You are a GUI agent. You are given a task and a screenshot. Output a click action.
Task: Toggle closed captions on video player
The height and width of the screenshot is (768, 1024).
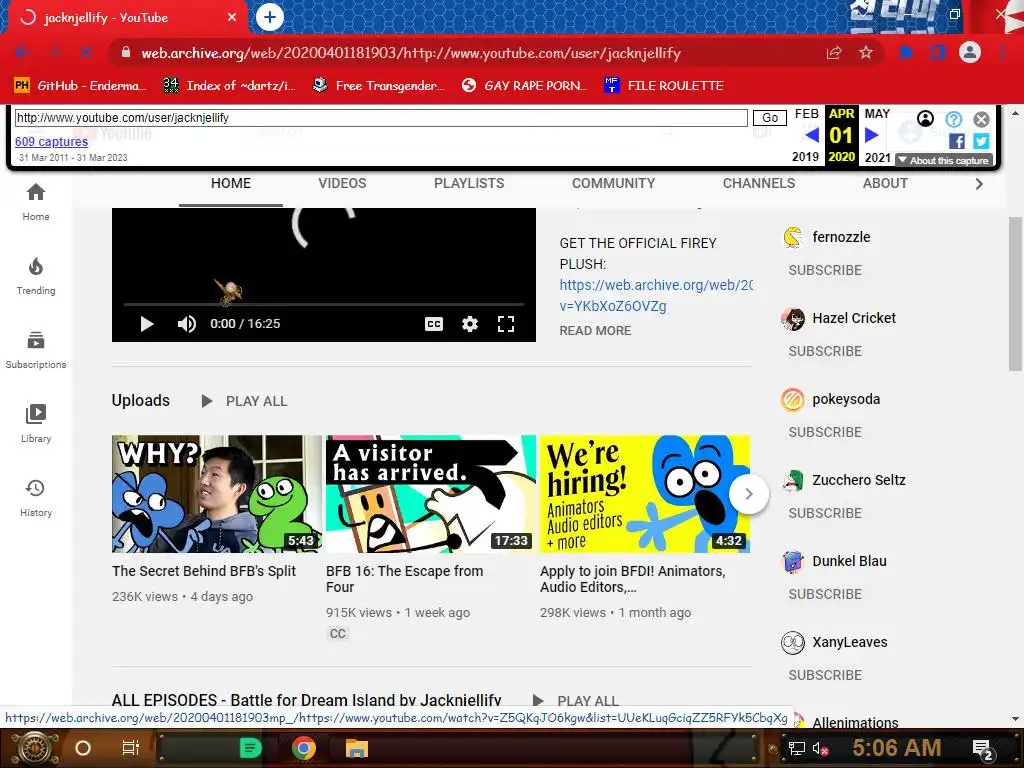click(x=434, y=324)
